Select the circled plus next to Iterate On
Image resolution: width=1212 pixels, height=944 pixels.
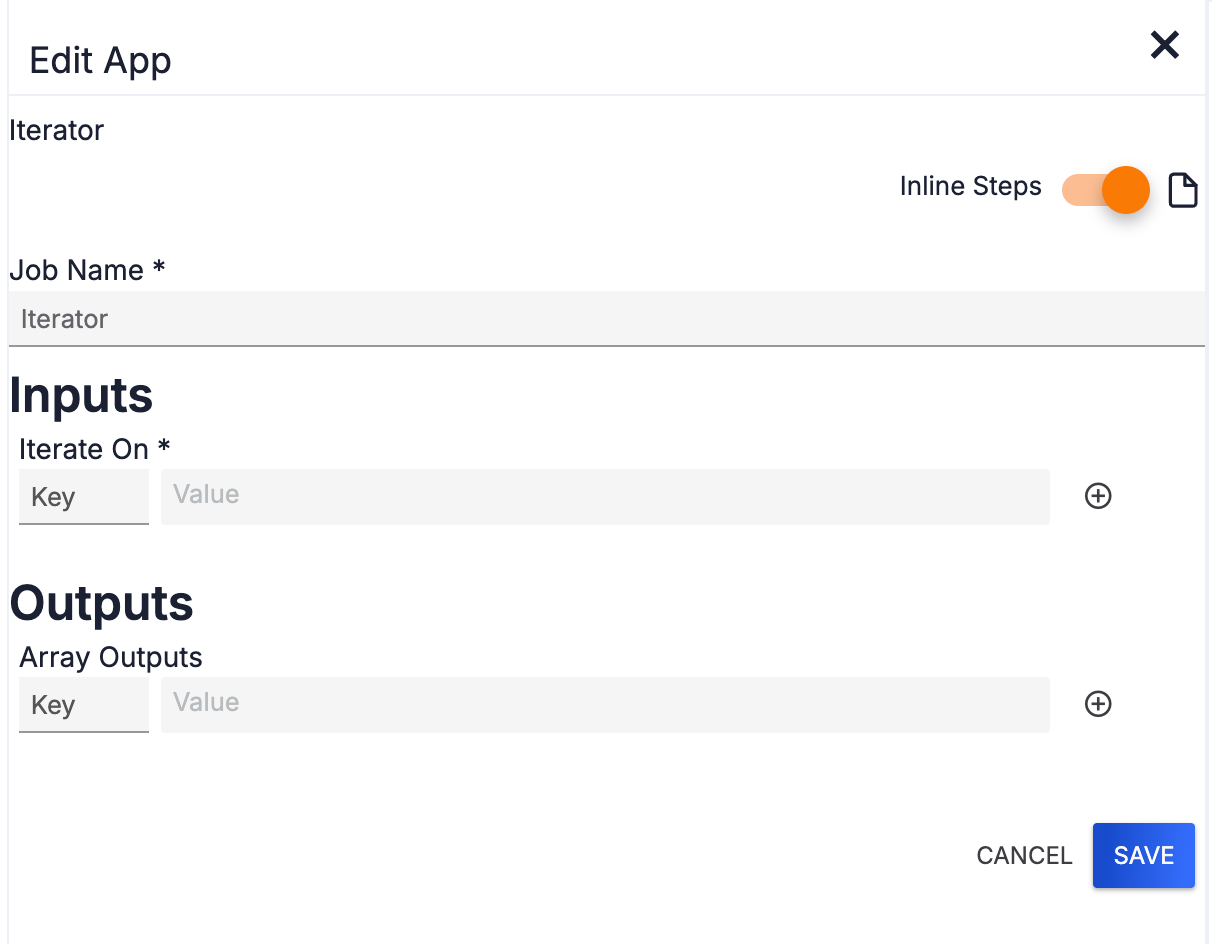click(x=1098, y=496)
